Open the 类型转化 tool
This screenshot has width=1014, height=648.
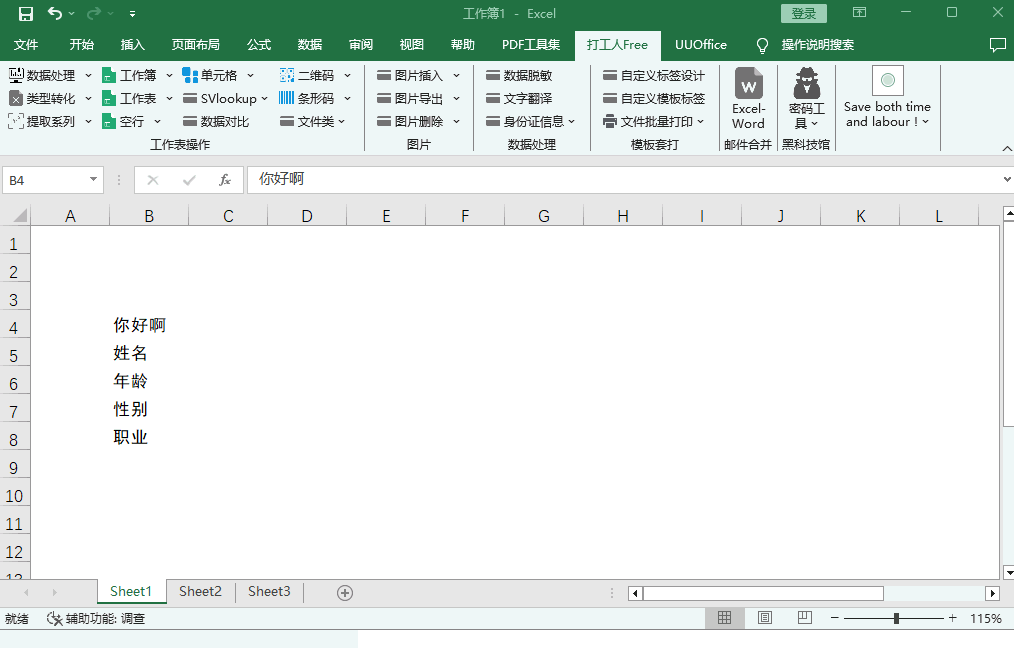tap(43, 98)
